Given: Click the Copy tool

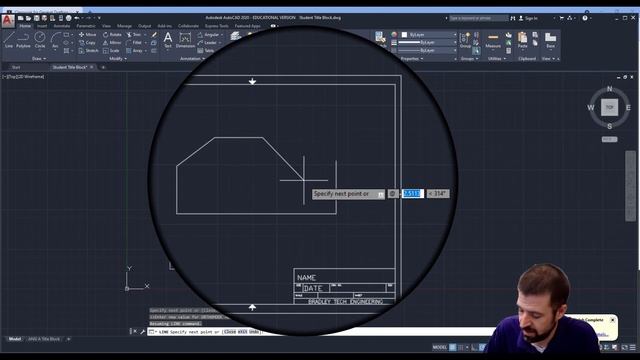Looking at the screenshot, I should point(87,42).
